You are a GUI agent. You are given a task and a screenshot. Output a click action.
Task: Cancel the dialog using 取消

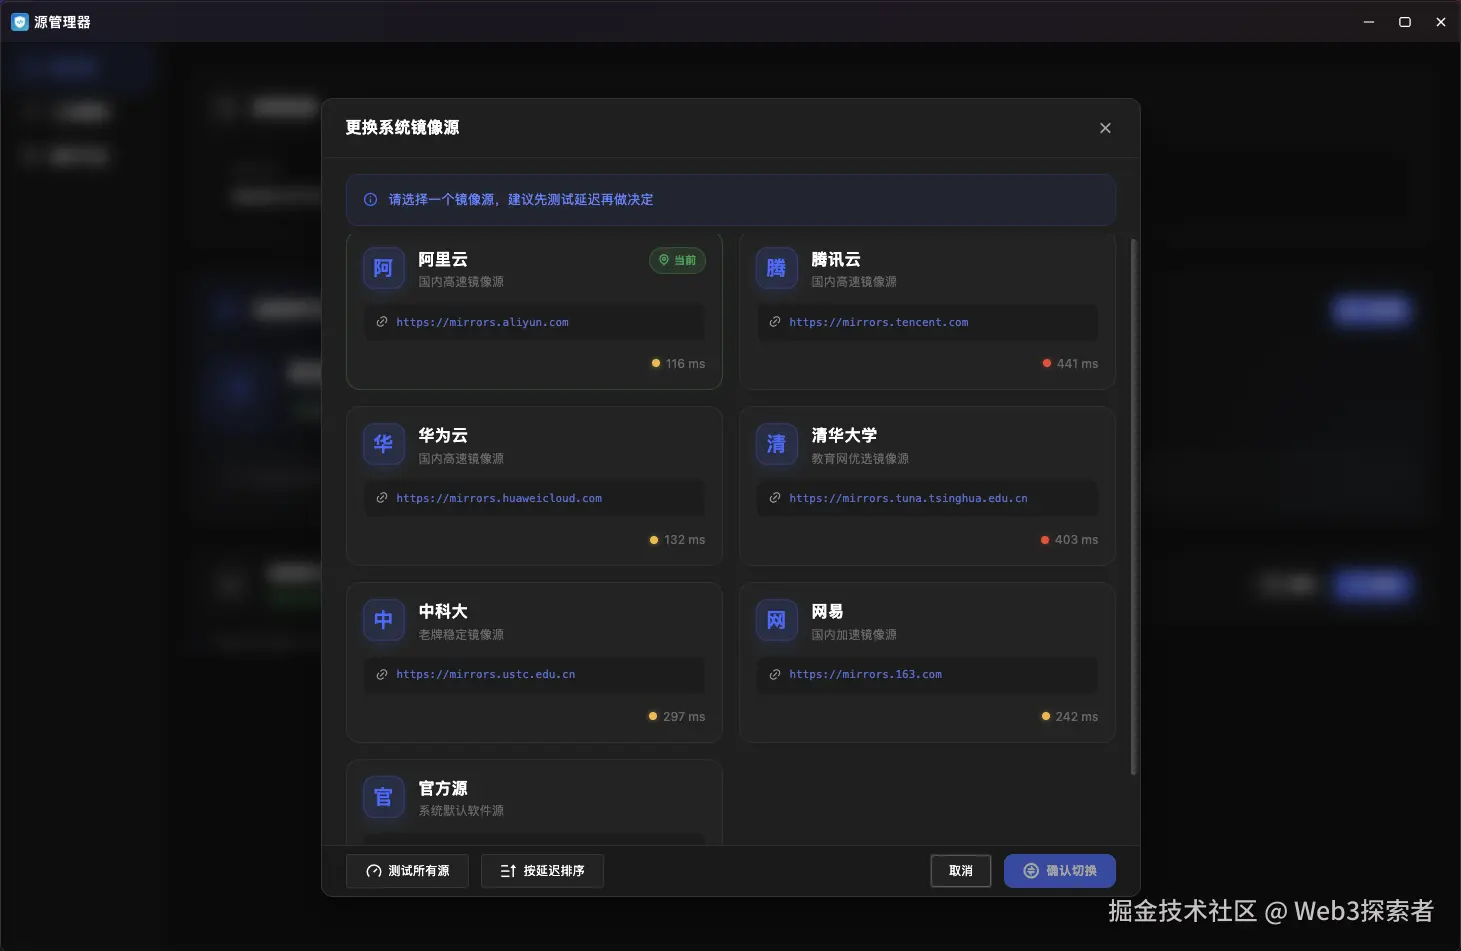pos(959,871)
